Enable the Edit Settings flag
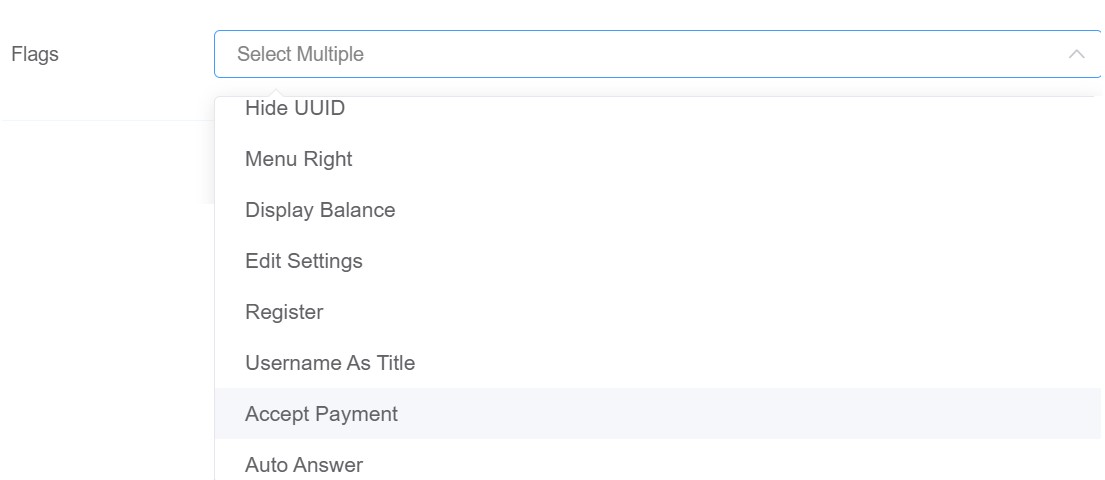This screenshot has width=1105, height=480. click(304, 261)
